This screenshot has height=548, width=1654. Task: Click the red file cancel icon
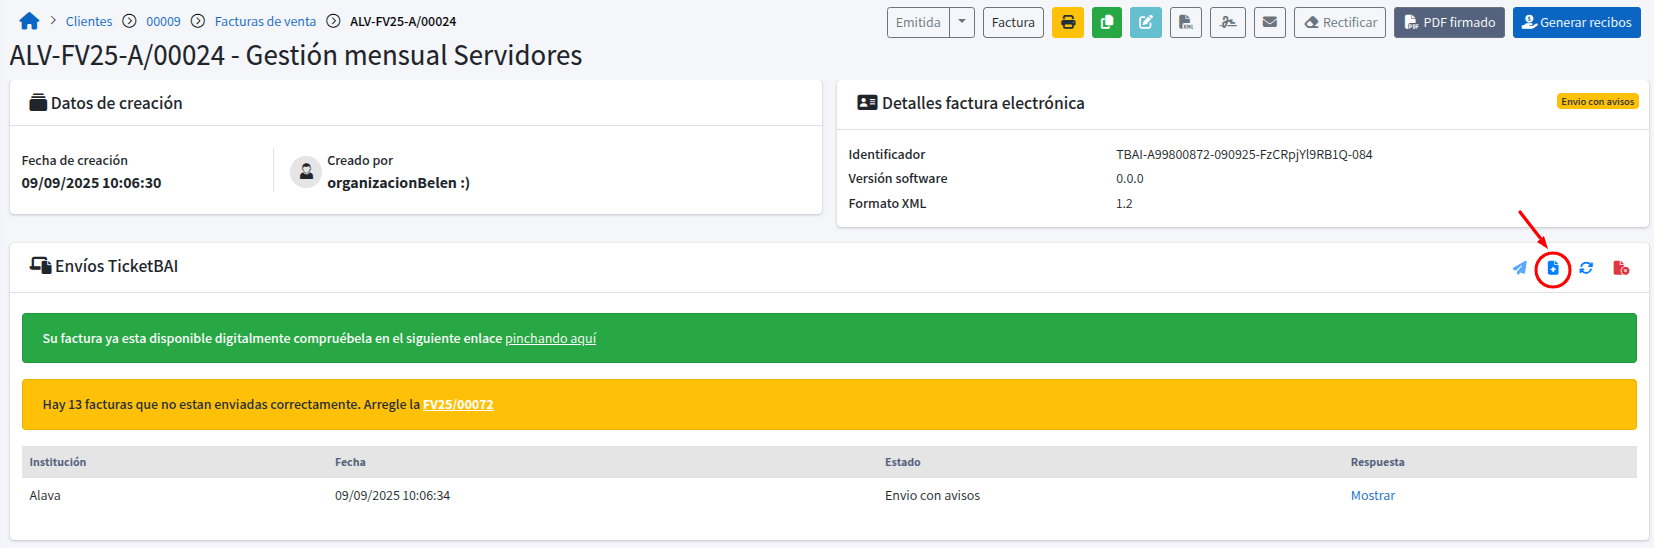(1621, 268)
